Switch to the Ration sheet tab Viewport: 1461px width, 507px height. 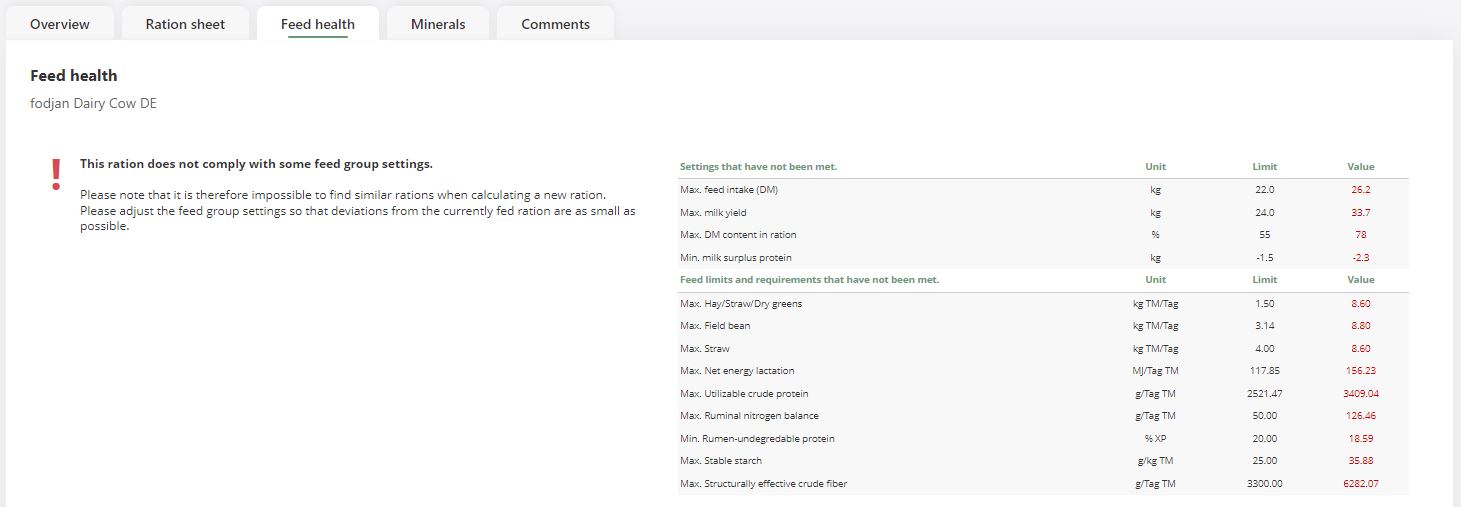pyautogui.click(x=185, y=24)
